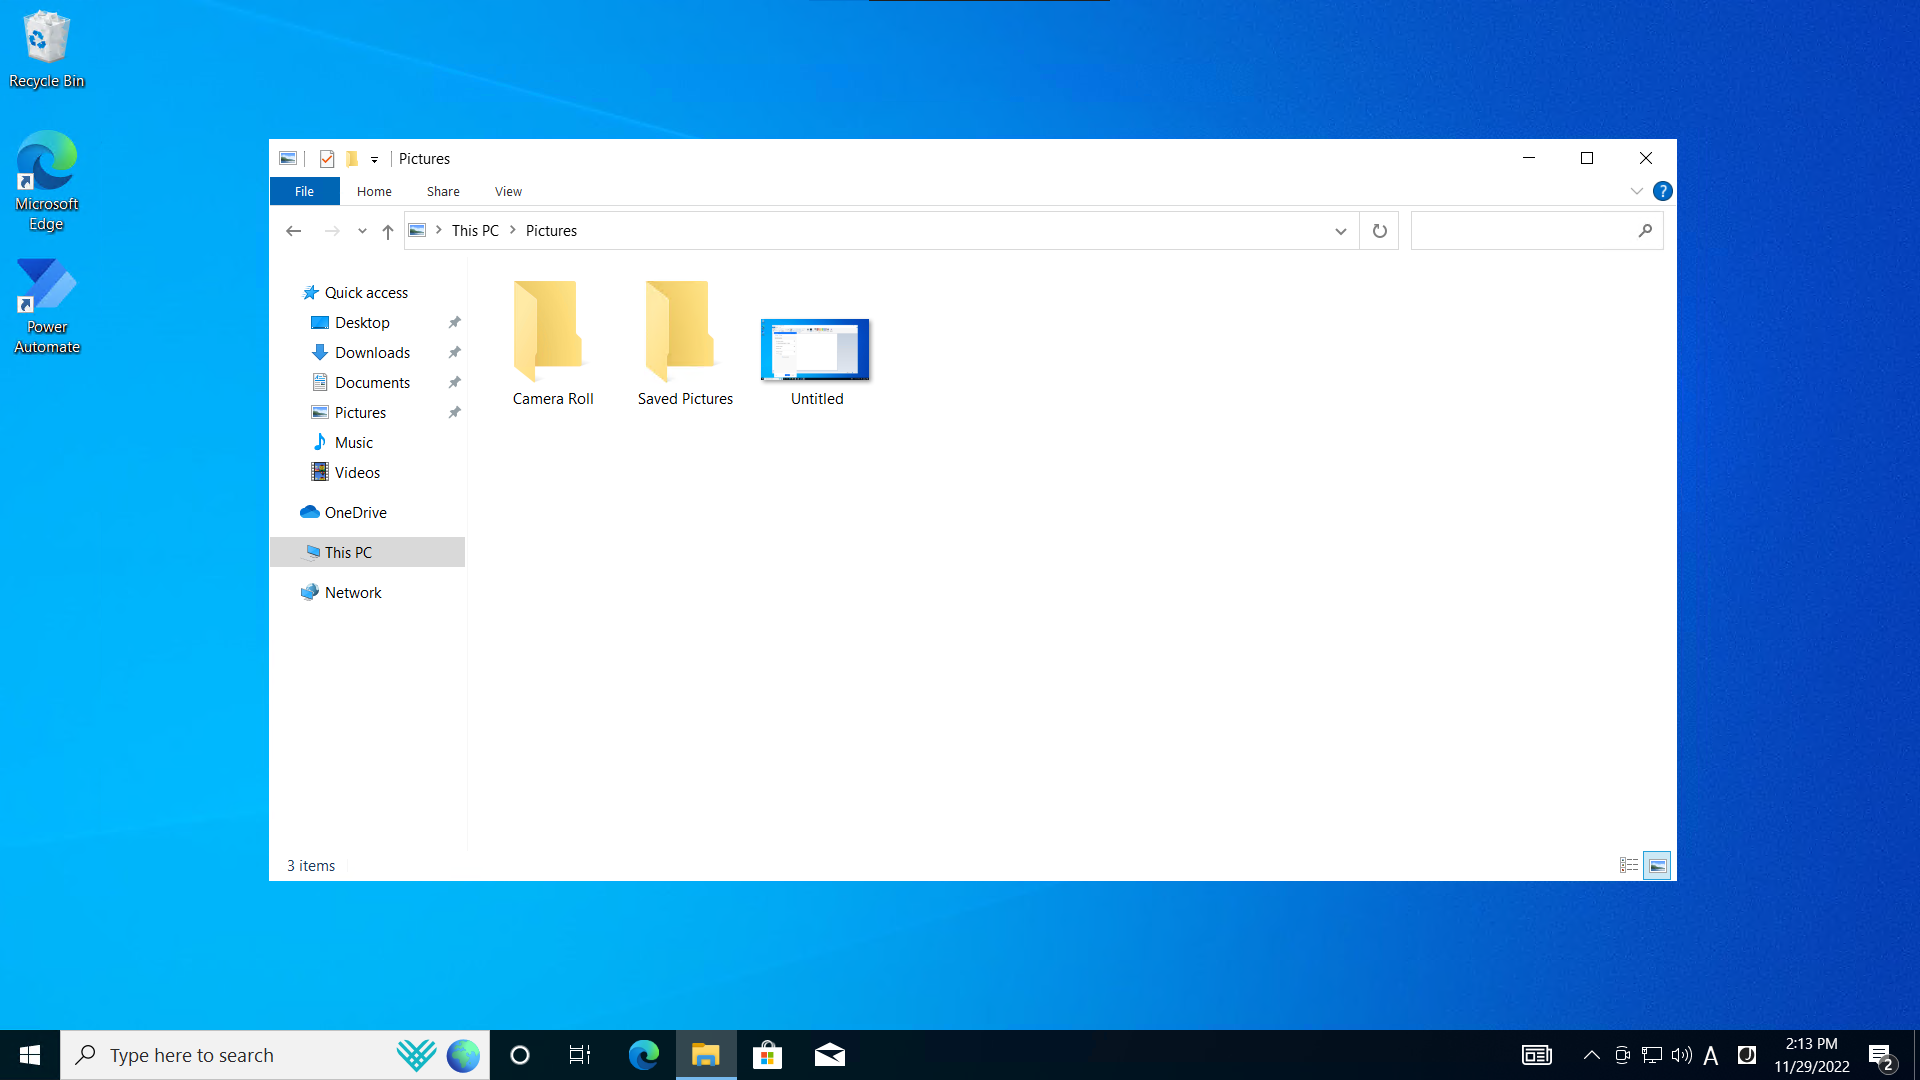Image resolution: width=1920 pixels, height=1080 pixels.
Task: Go back using the Back arrow
Action: click(293, 230)
